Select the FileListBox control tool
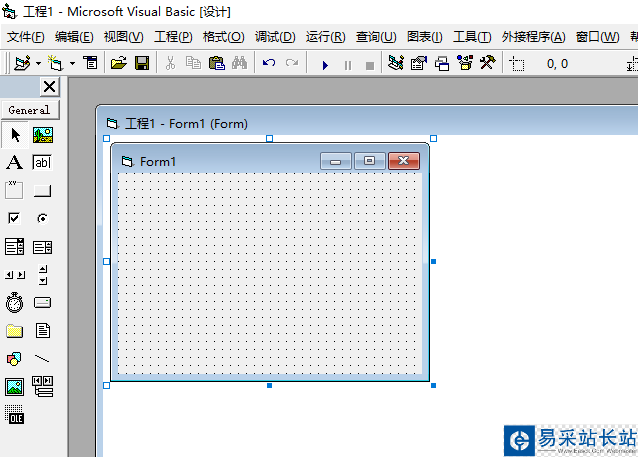 coord(43,330)
